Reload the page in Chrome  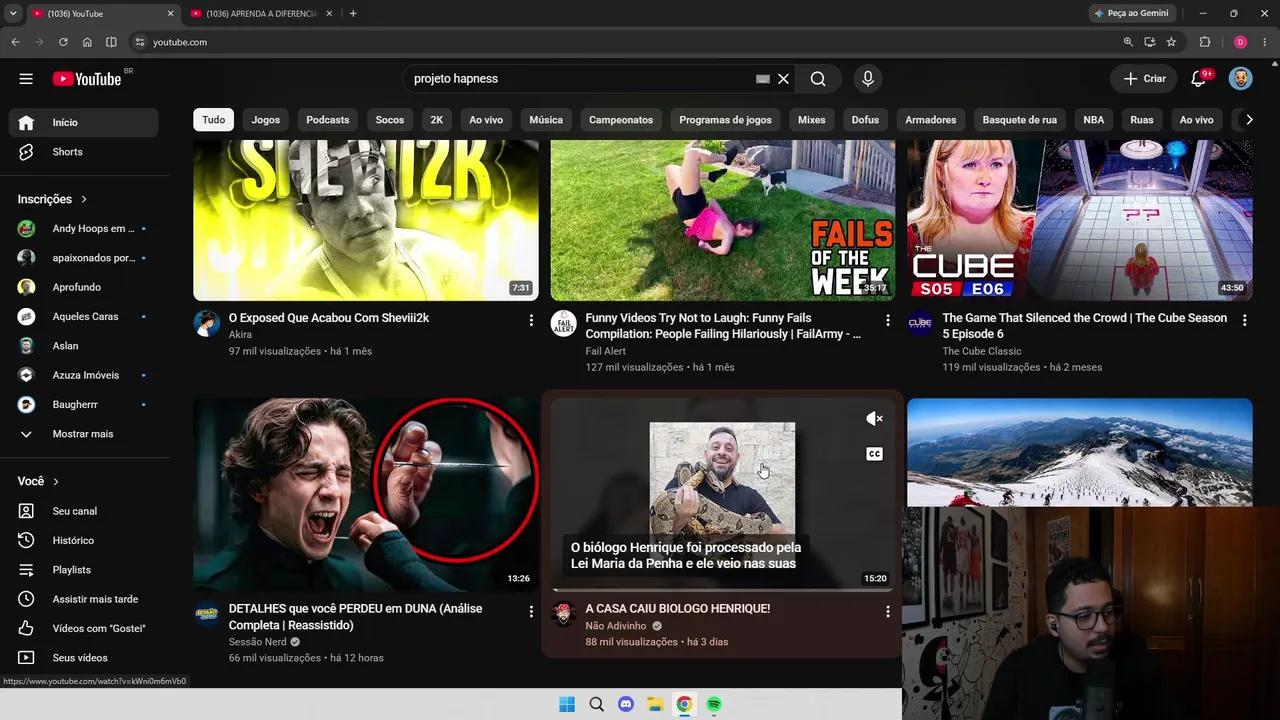pyautogui.click(x=63, y=42)
